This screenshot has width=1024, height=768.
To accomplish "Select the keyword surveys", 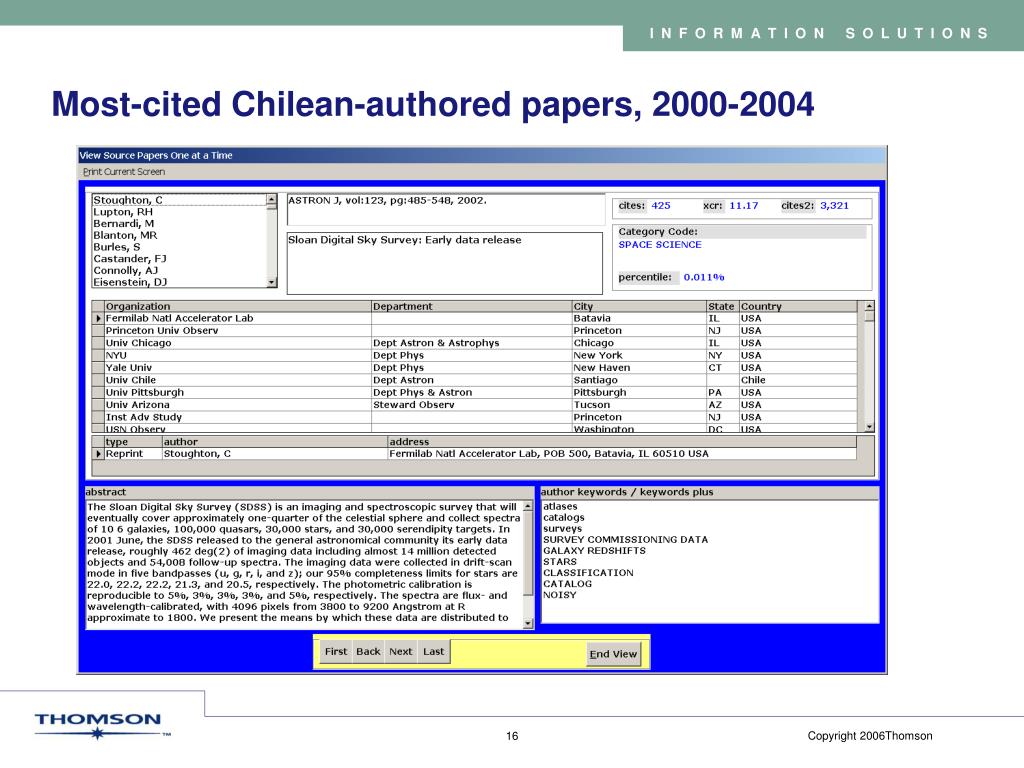I will pyautogui.click(x=562, y=528).
